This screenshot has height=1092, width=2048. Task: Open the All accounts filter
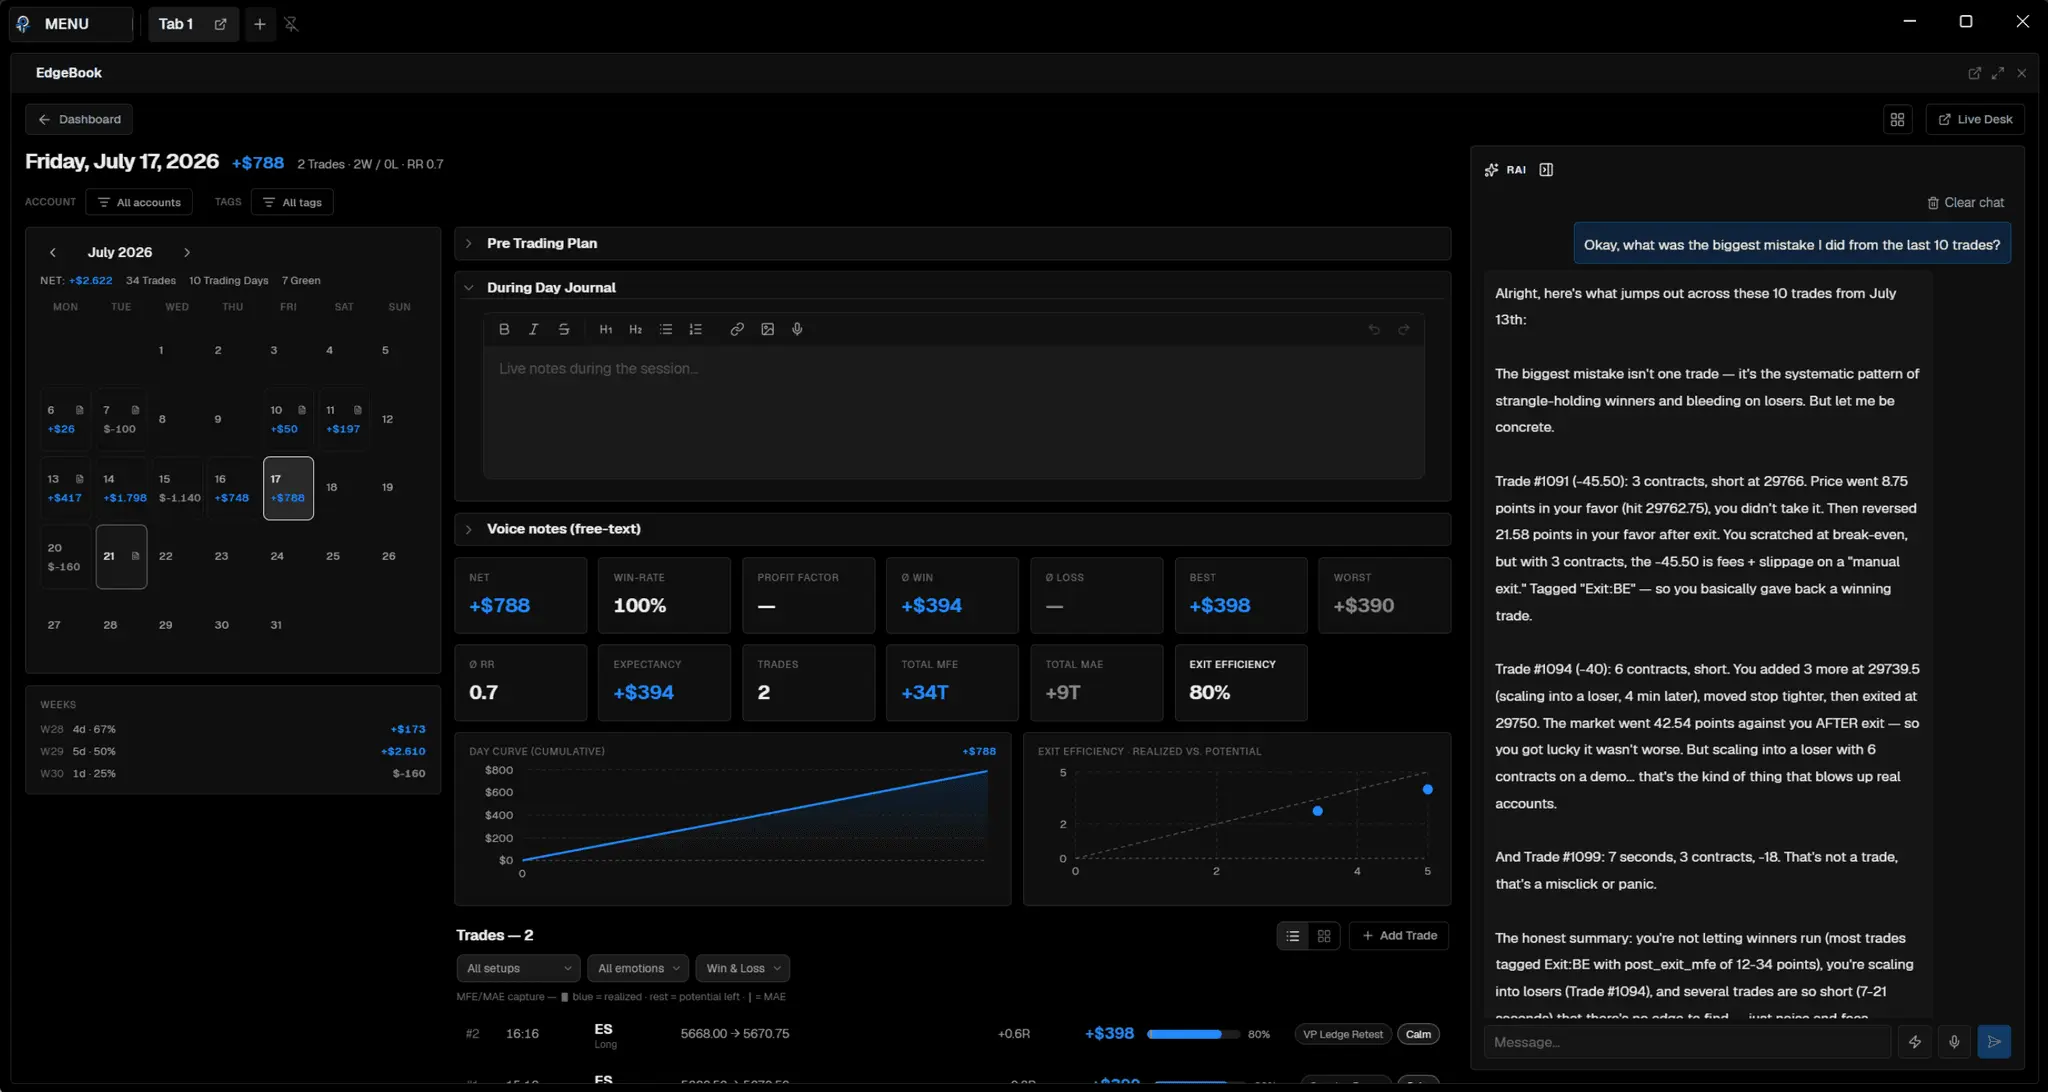pos(139,203)
